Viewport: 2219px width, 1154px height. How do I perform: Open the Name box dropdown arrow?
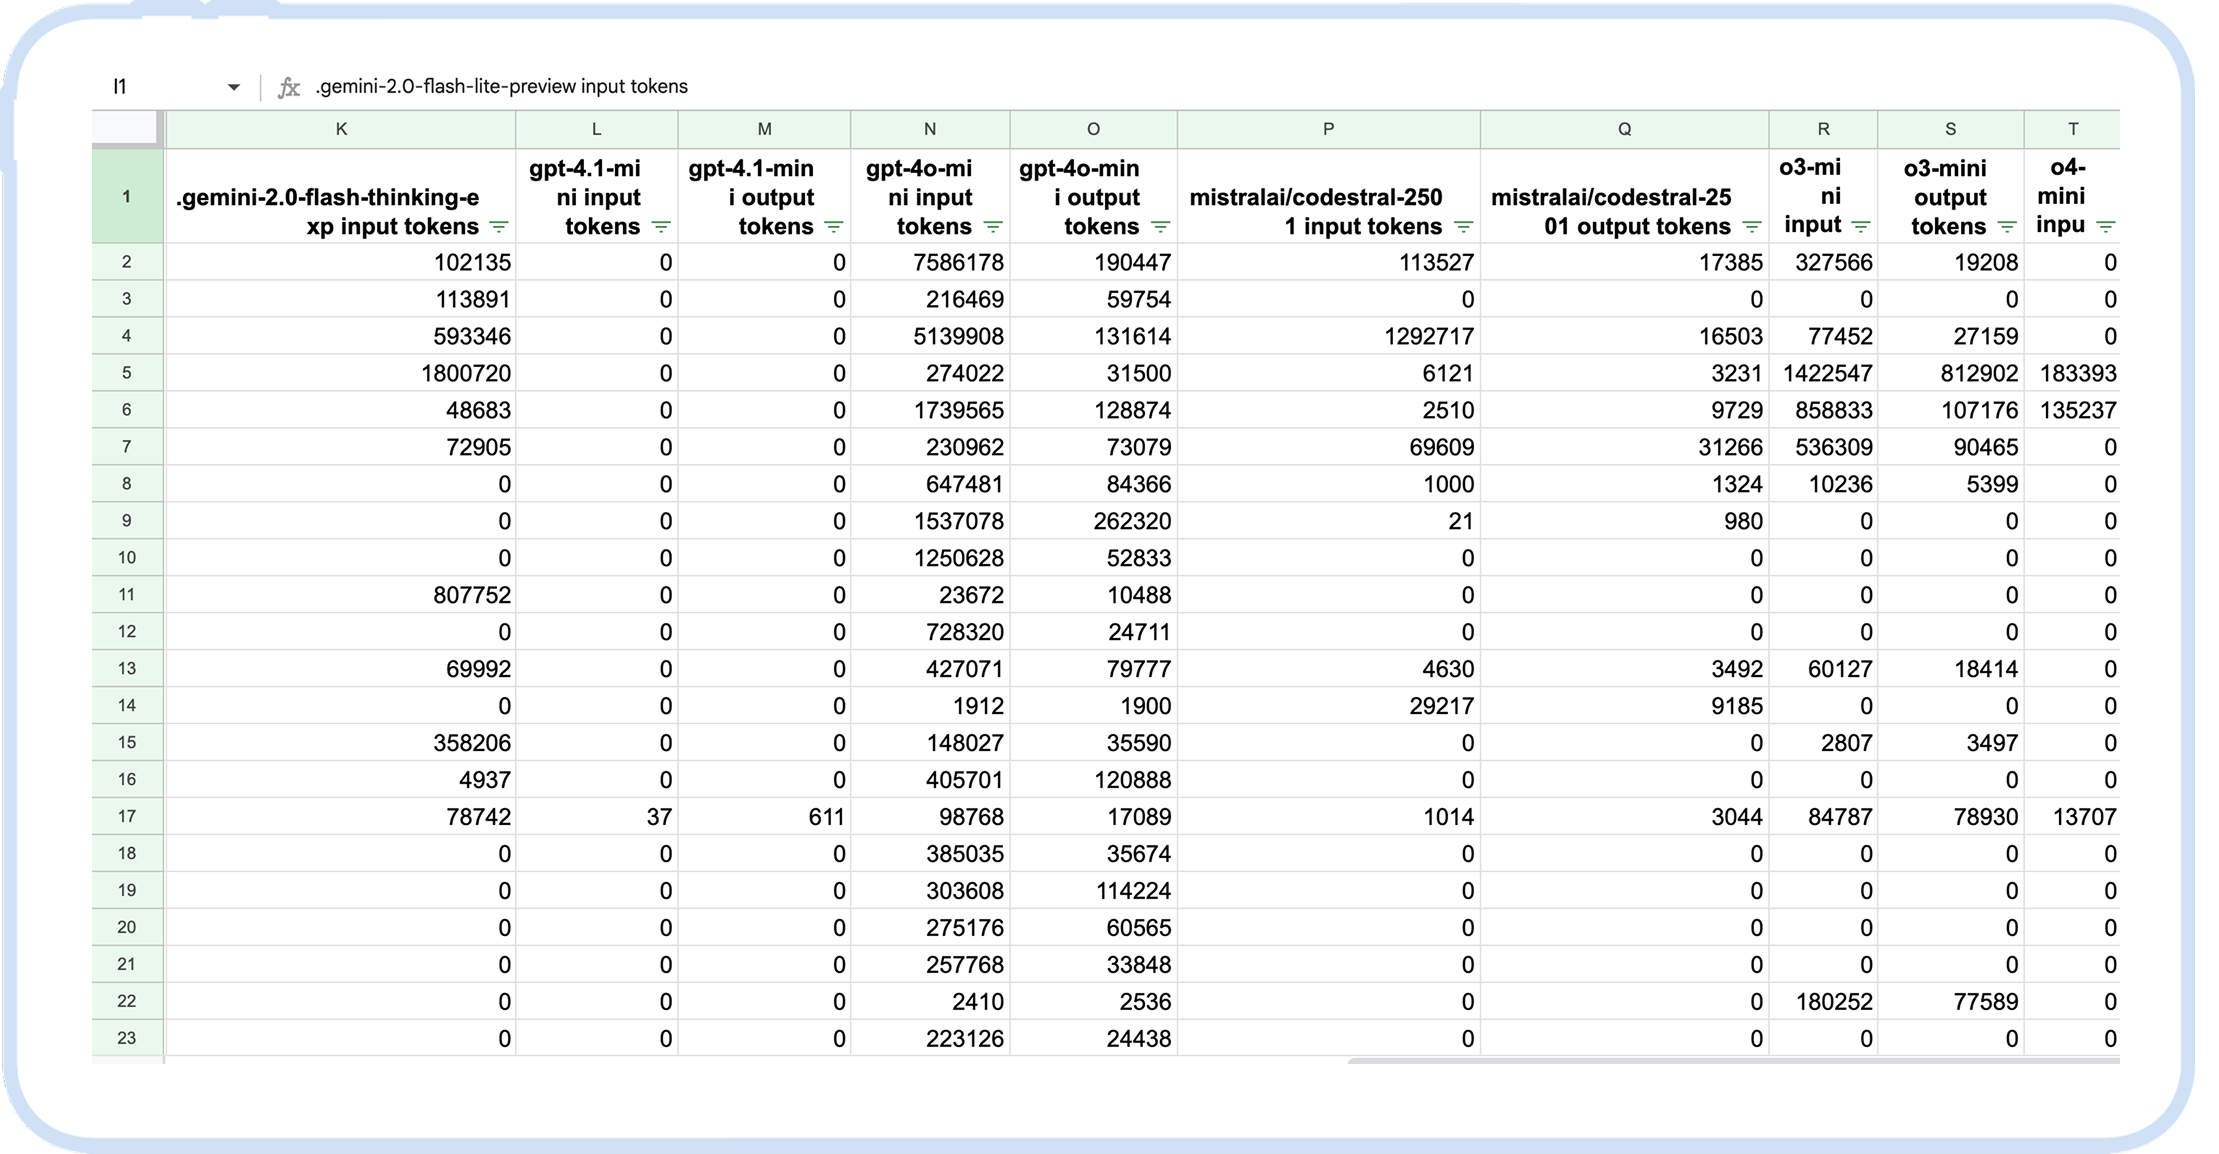coord(234,87)
